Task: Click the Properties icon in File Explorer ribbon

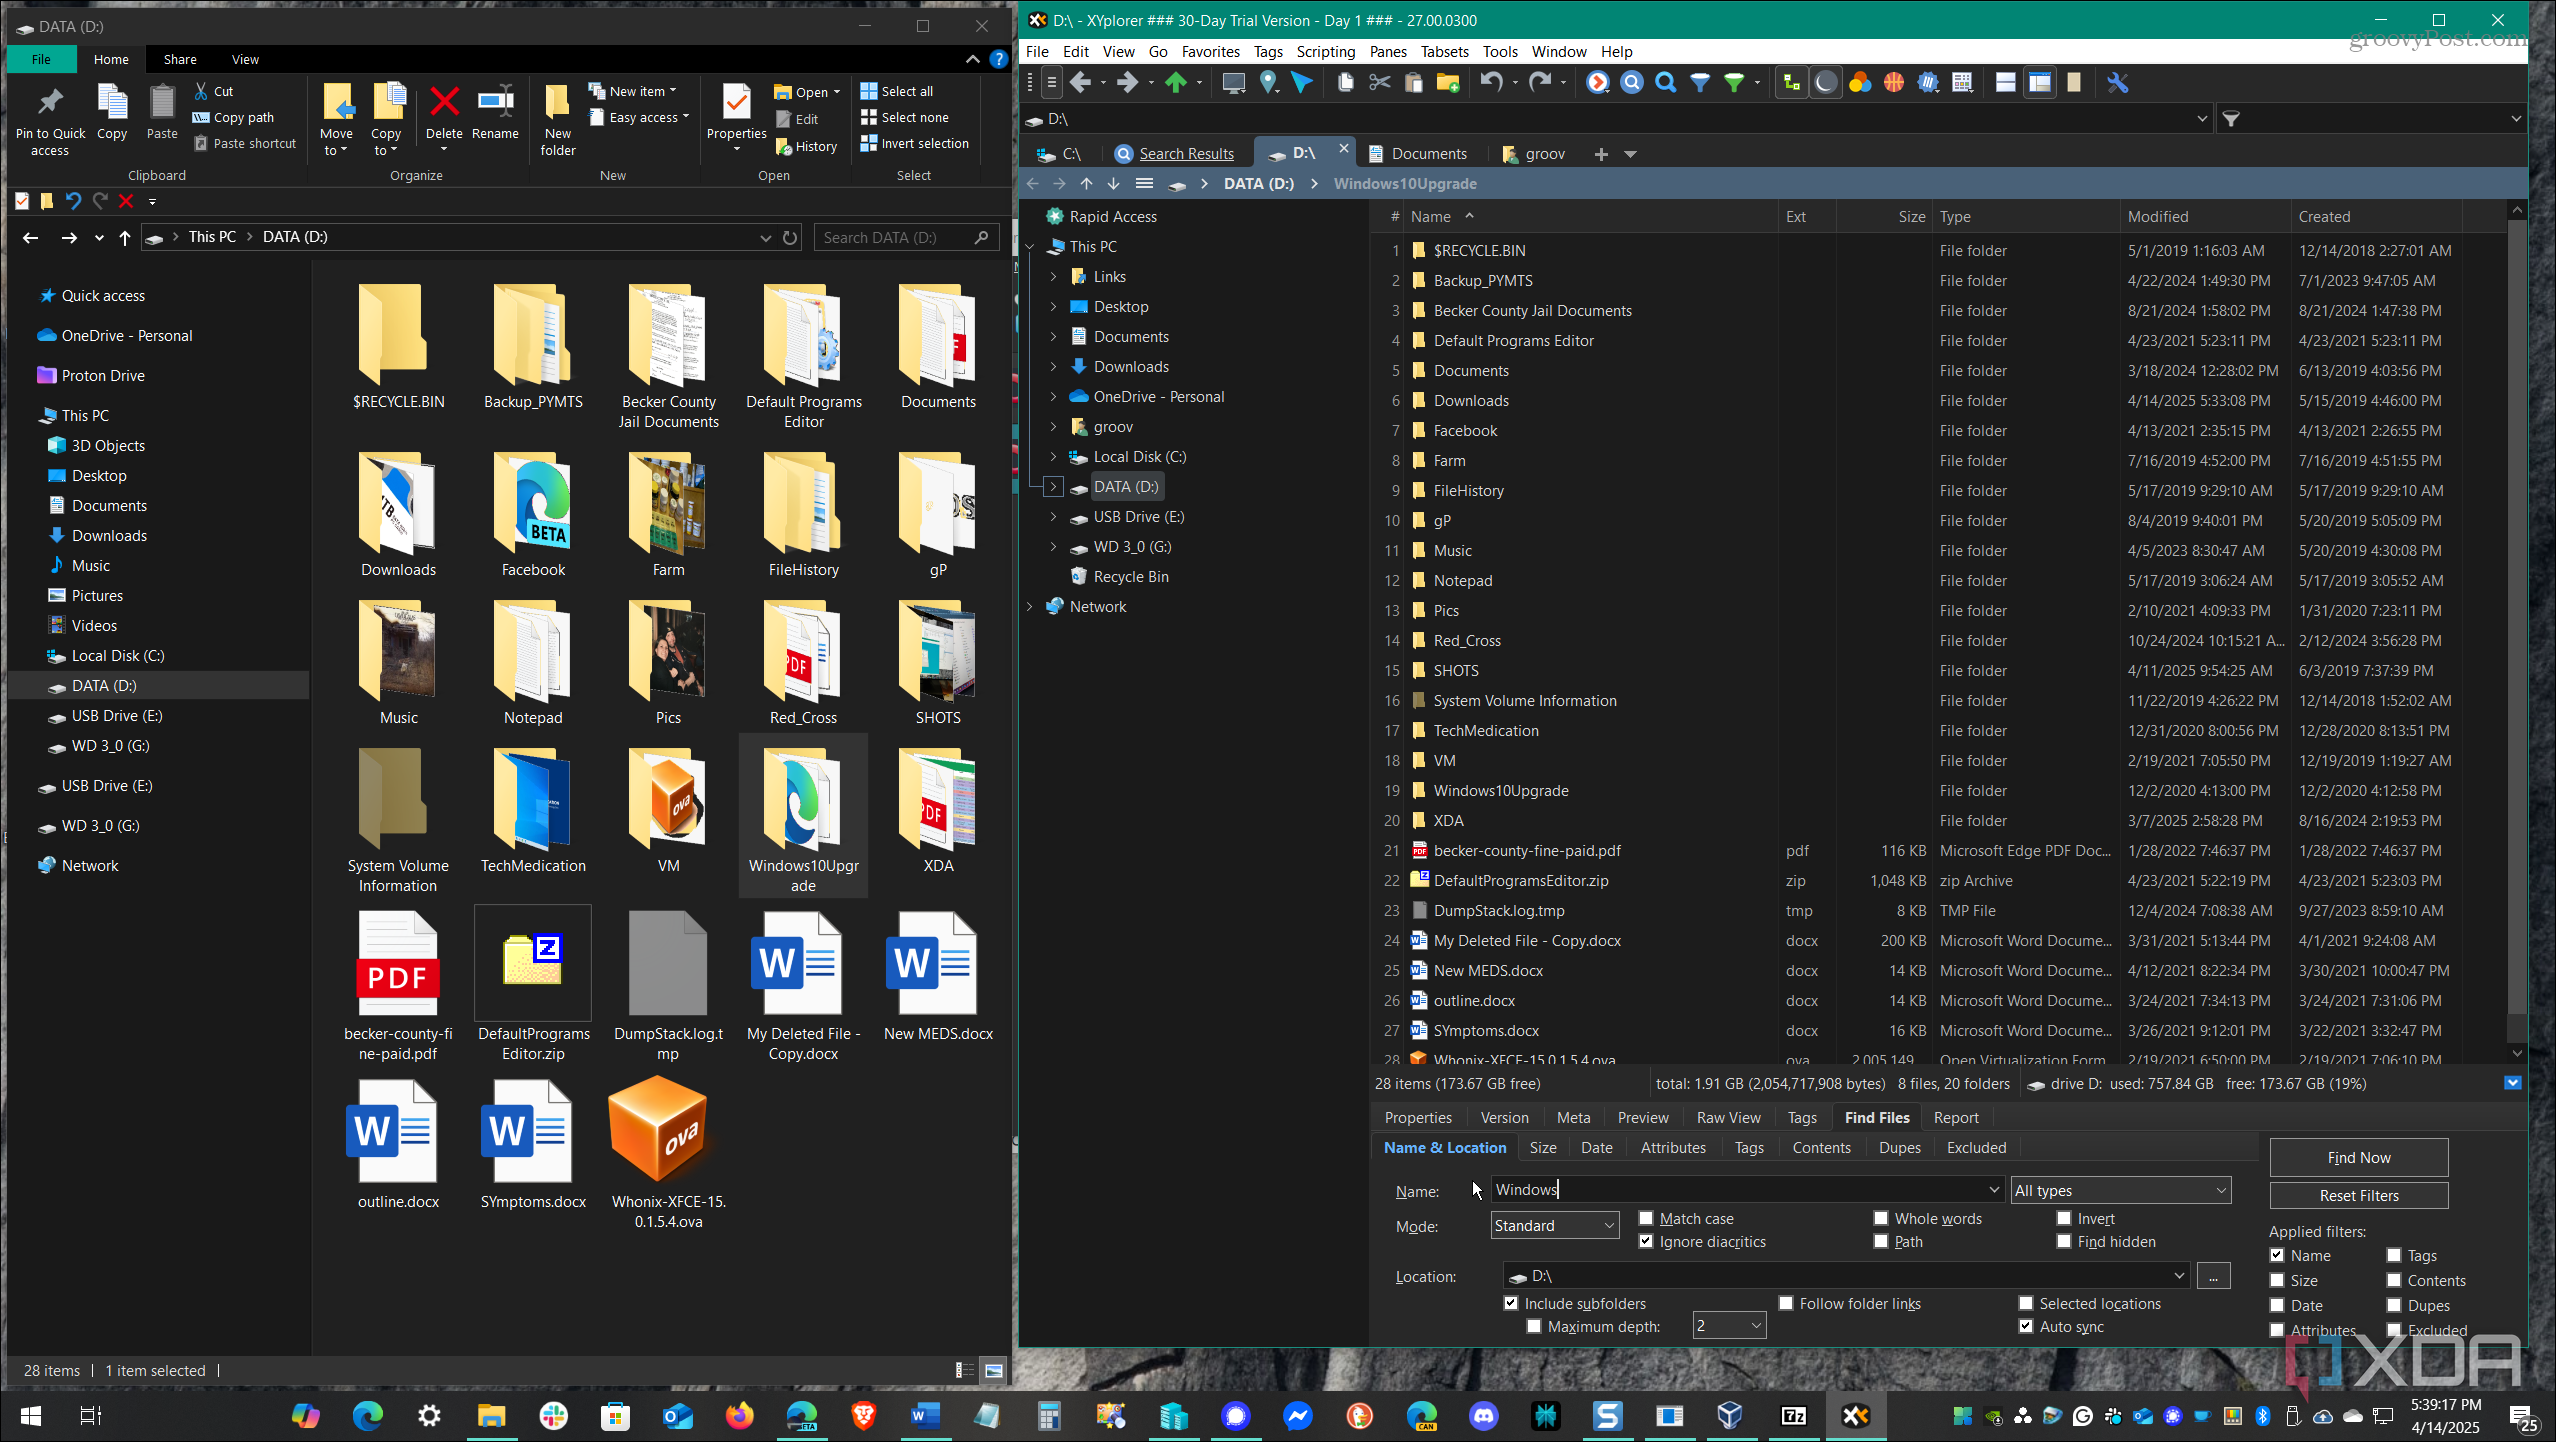Action: coord(737,101)
